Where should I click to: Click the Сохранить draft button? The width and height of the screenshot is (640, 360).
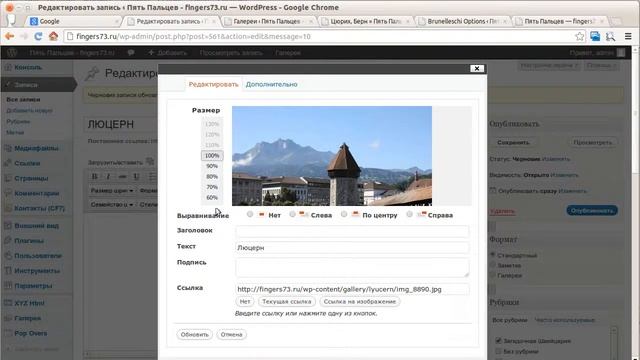tap(513, 142)
